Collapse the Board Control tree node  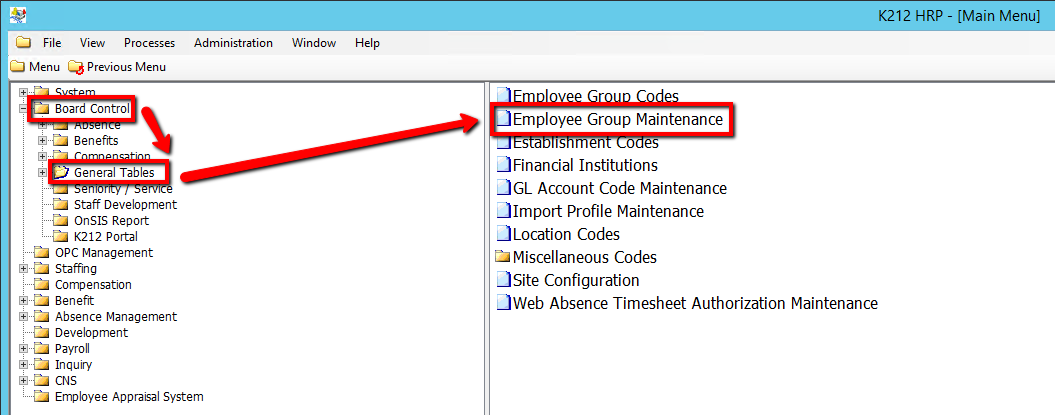click(23, 108)
